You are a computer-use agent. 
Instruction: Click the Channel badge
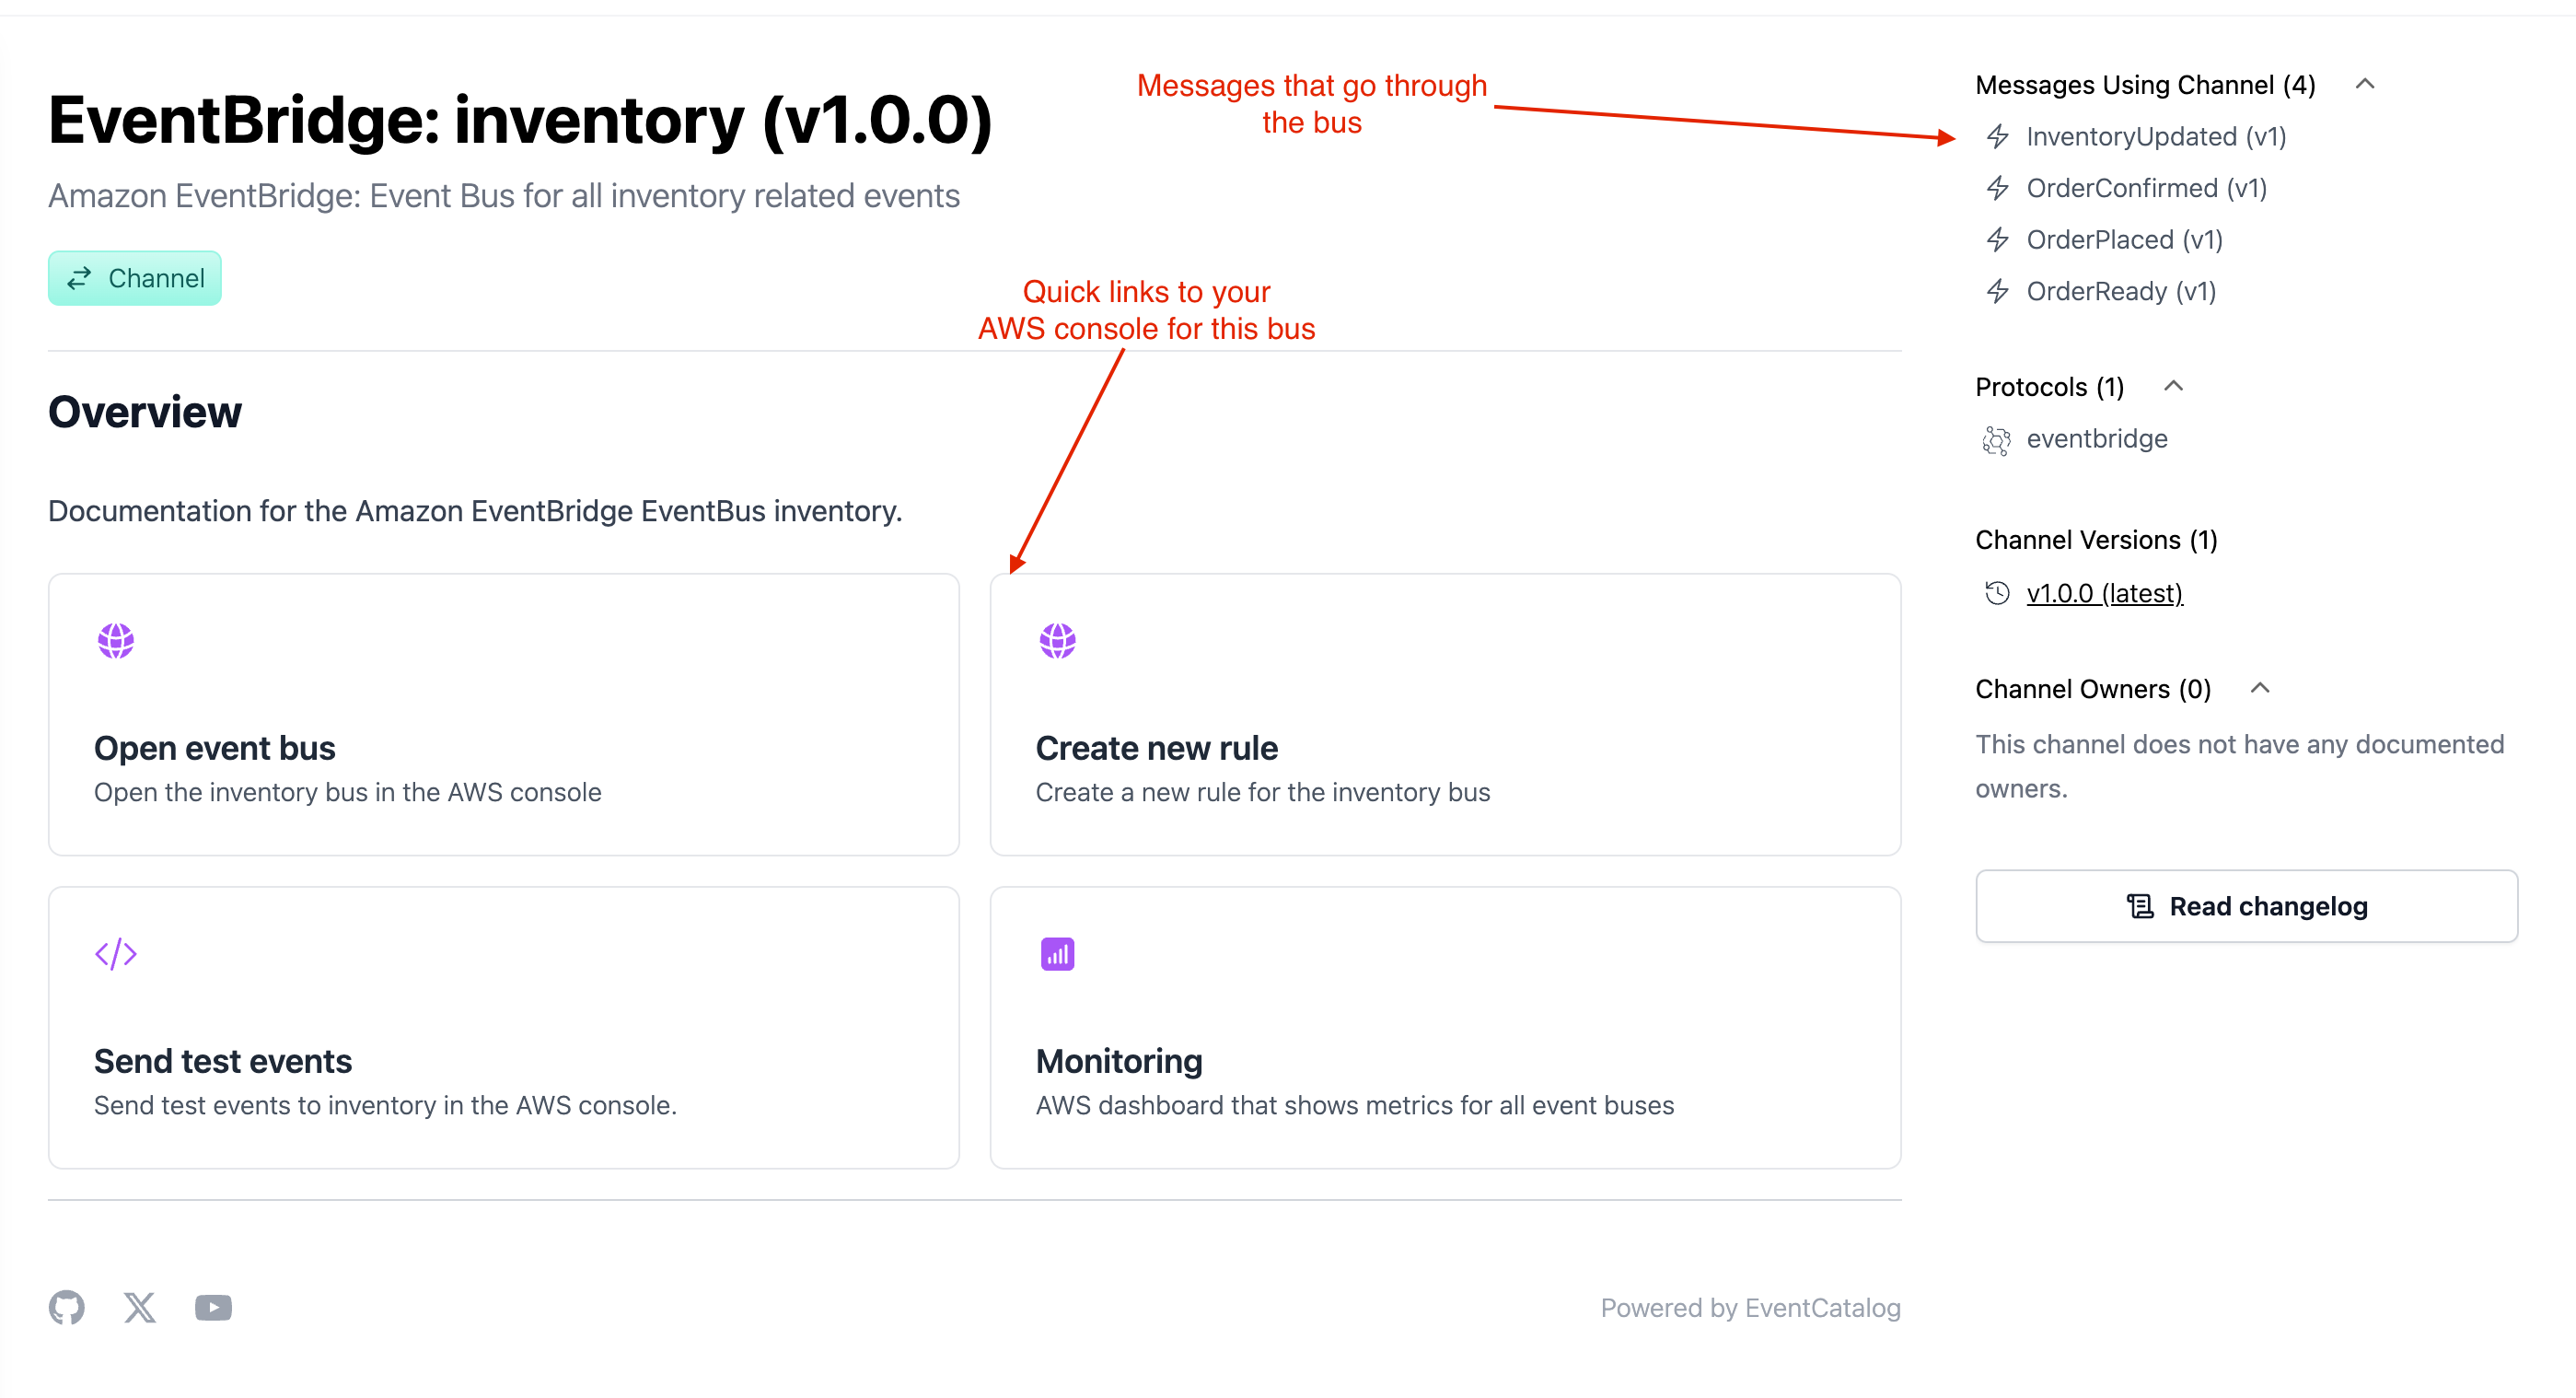click(x=135, y=278)
